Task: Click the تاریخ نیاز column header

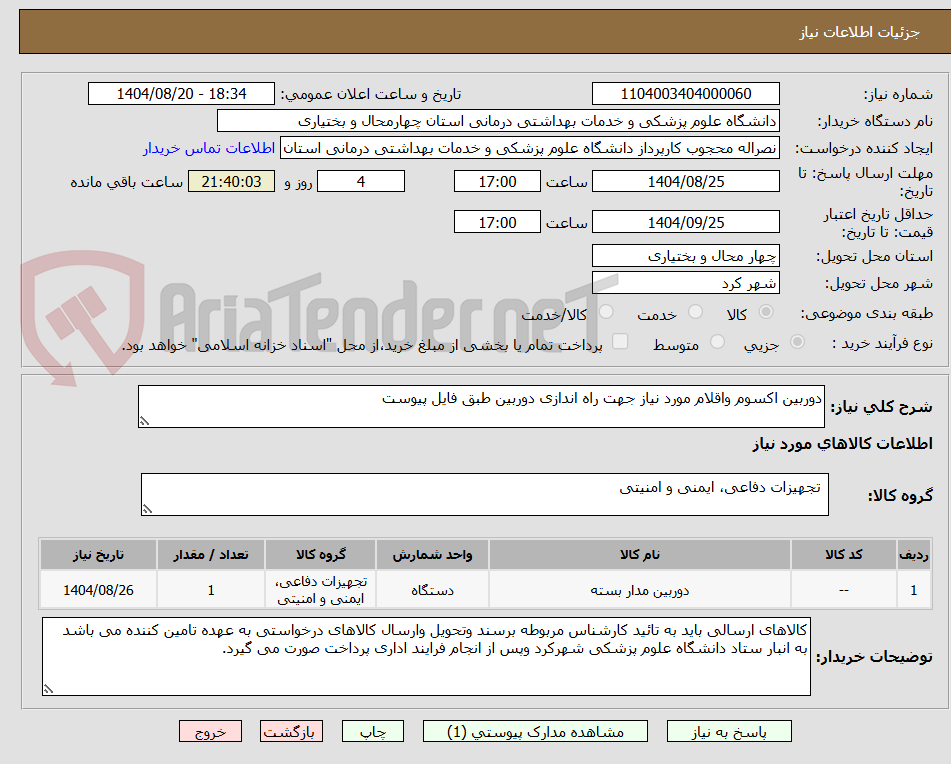Action: pos(97,554)
